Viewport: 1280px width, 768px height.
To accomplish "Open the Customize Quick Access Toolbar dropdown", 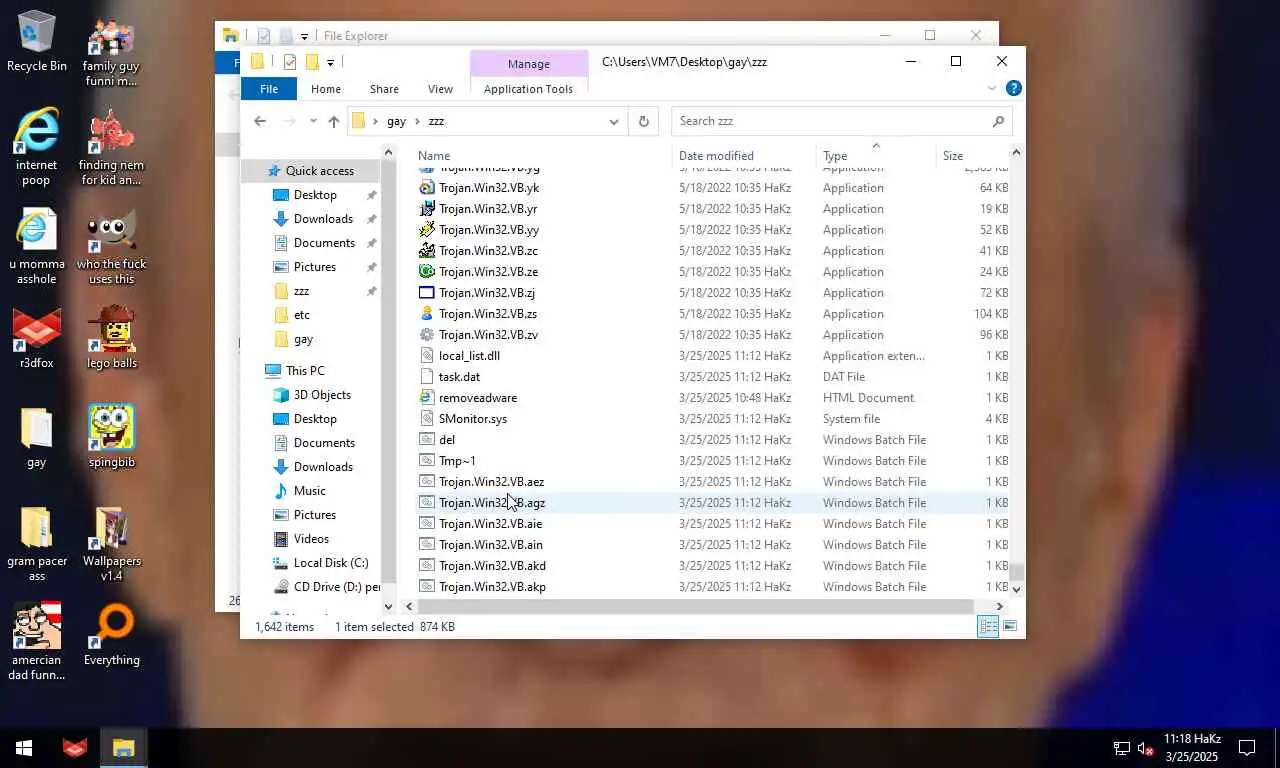I will pyautogui.click(x=329, y=62).
